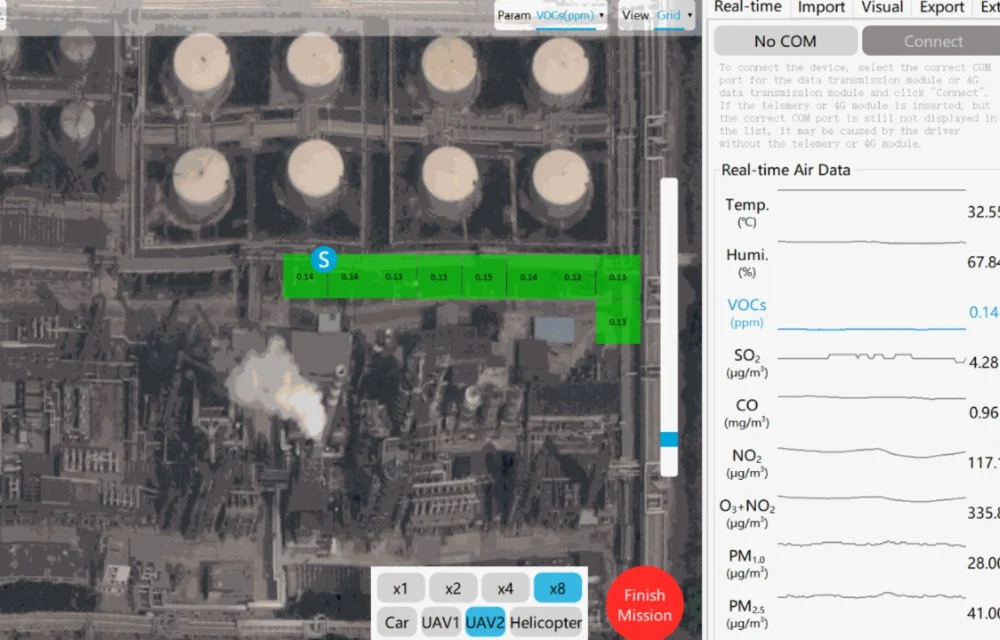Switch to the Visual tab
The image size is (1000, 640).
pos(881,8)
